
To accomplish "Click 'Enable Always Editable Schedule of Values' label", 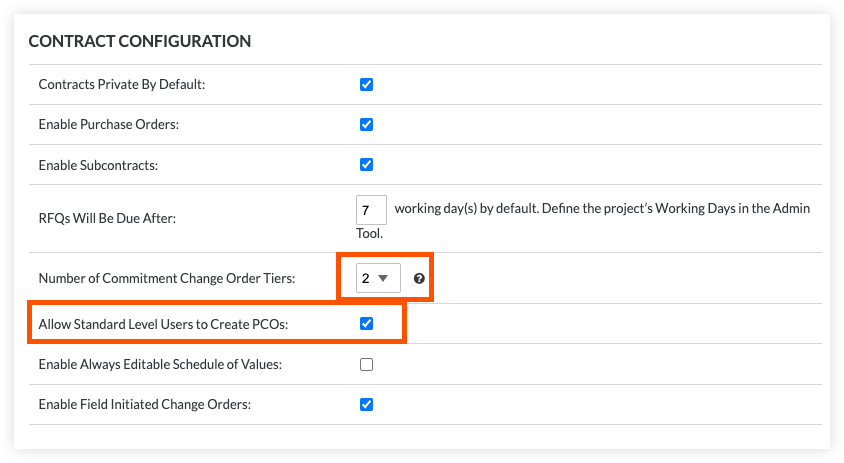I will click(x=160, y=365).
